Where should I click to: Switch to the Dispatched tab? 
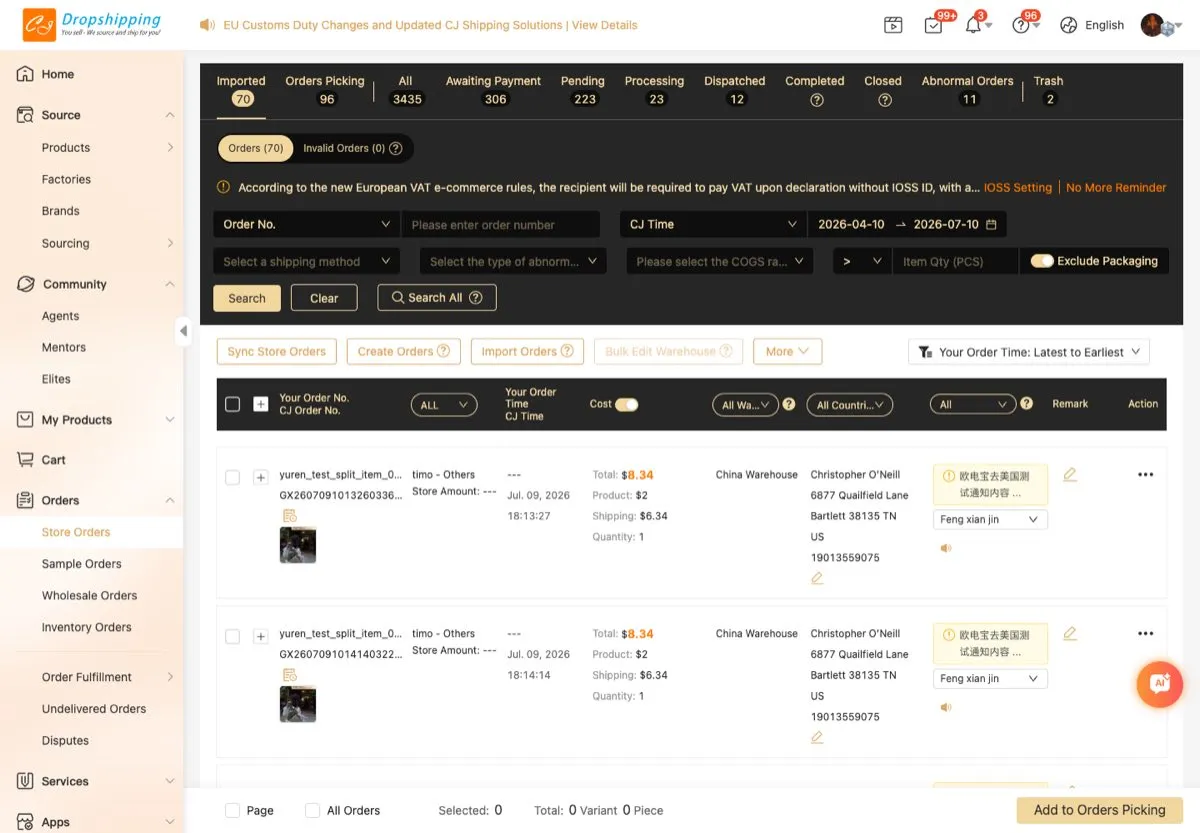tap(735, 90)
